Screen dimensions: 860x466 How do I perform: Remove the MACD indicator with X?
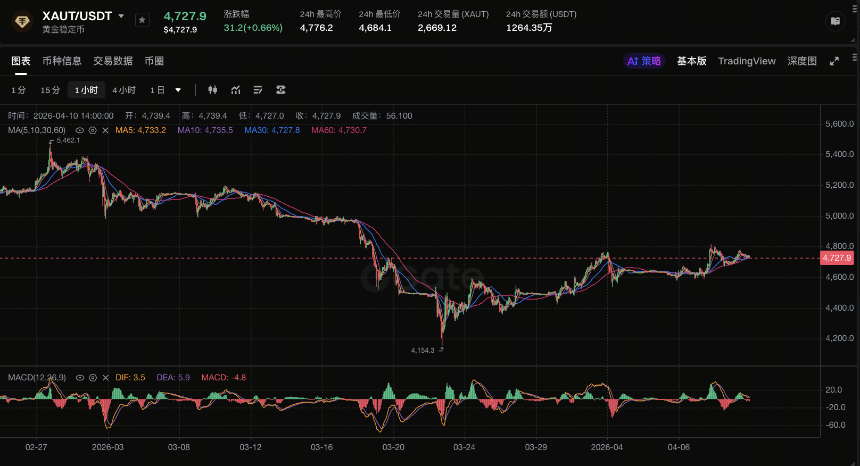click(105, 378)
